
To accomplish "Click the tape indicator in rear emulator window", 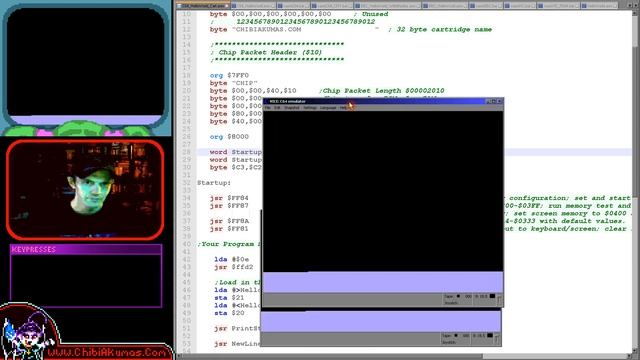I will coord(456,336).
